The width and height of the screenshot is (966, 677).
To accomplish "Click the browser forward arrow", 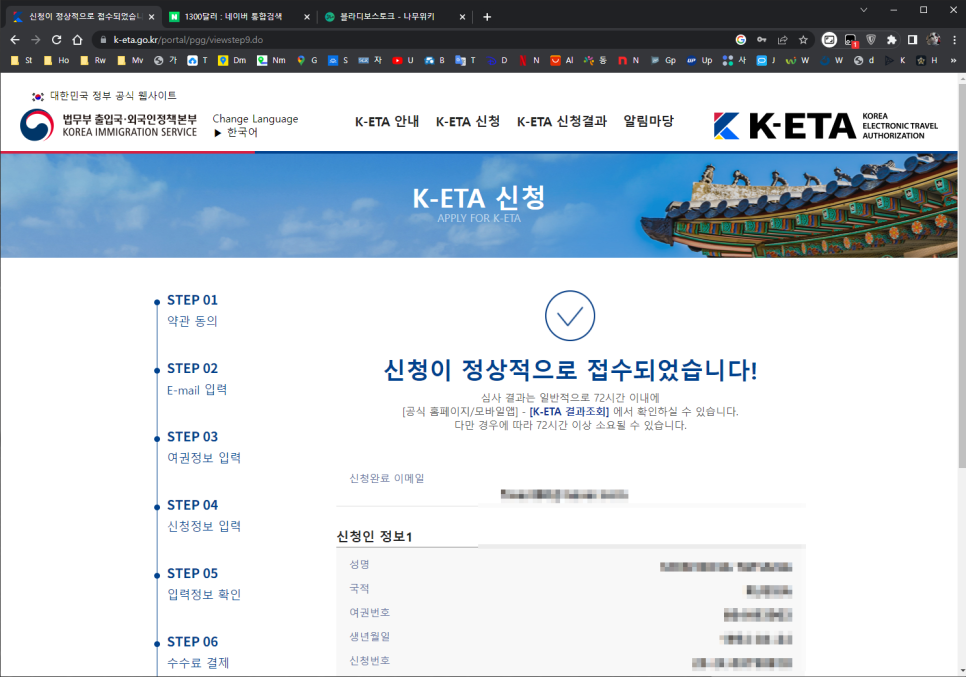I will pos(36,39).
